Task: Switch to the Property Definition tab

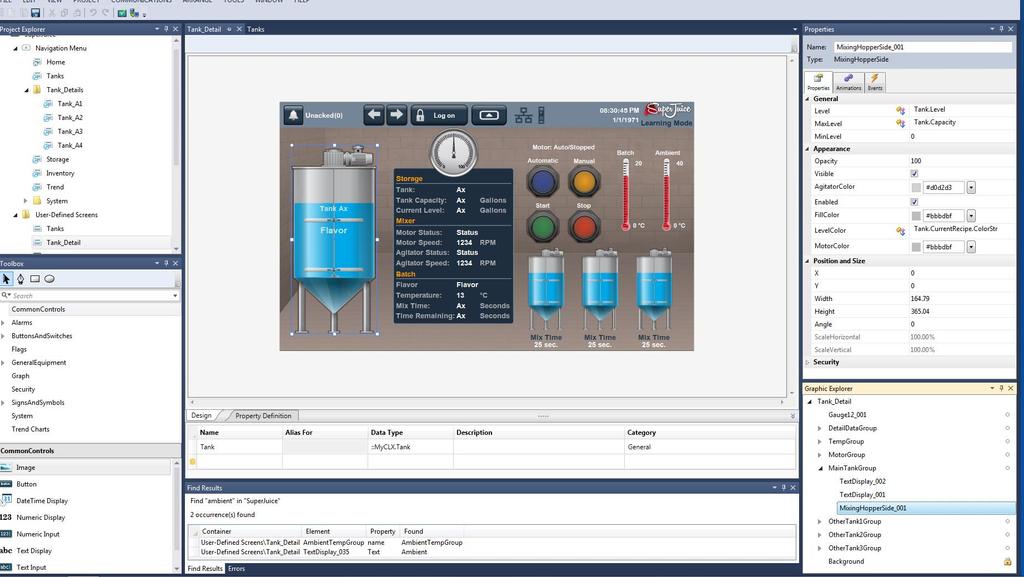Action: tap(263, 416)
